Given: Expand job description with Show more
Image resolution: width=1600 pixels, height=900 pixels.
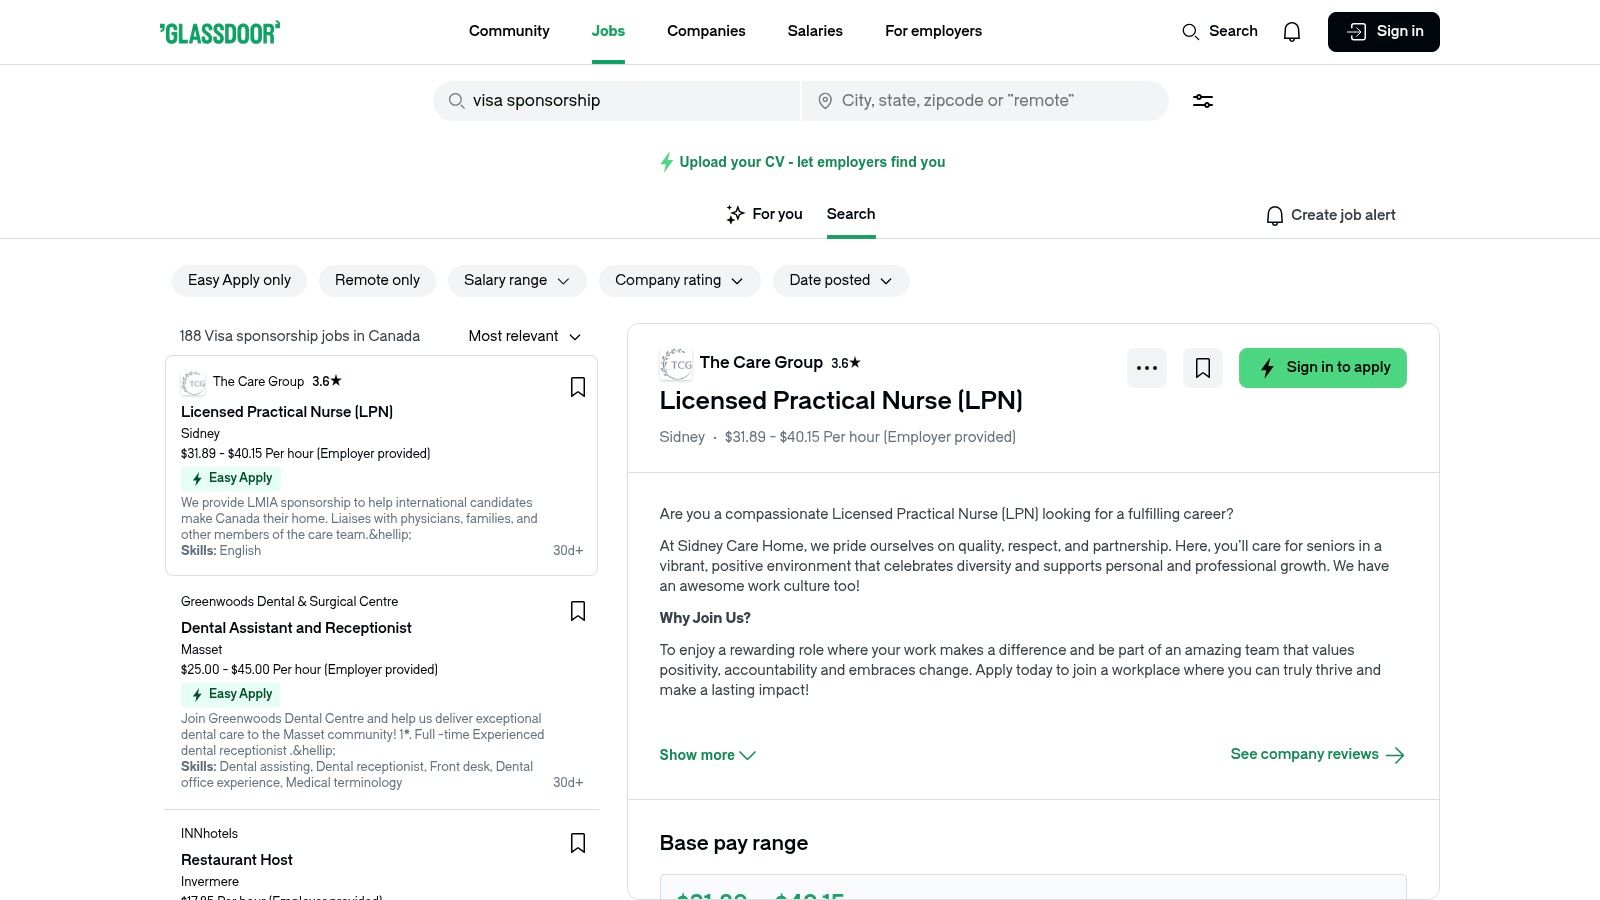Looking at the screenshot, I should (x=707, y=755).
